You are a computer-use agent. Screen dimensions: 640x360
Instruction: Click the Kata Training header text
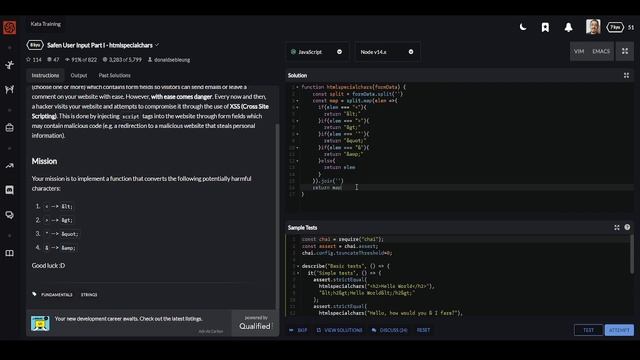[46, 24]
